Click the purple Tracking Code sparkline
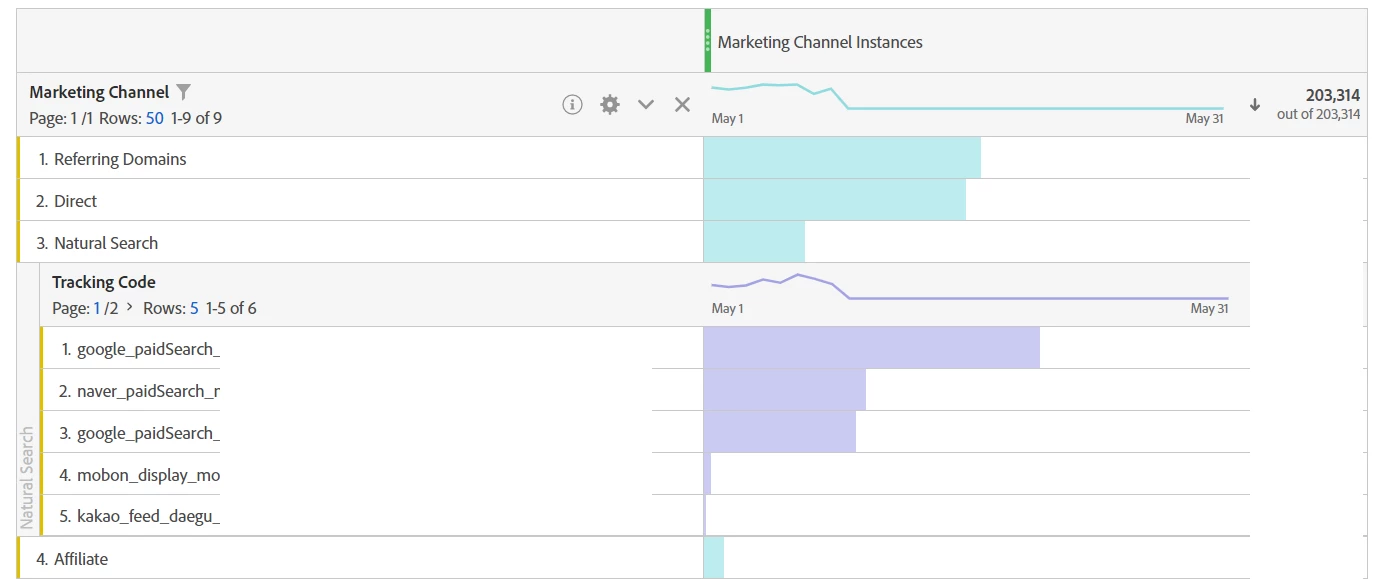 pos(968,288)
